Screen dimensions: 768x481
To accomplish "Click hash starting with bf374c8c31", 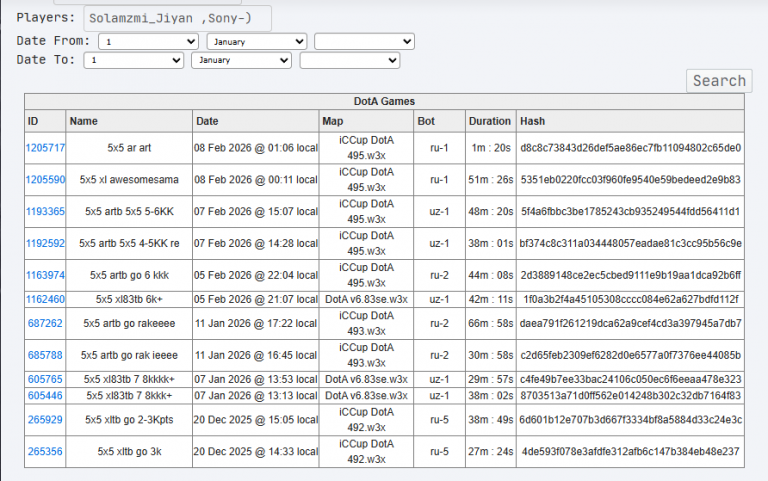I will [x=630, y=243].
